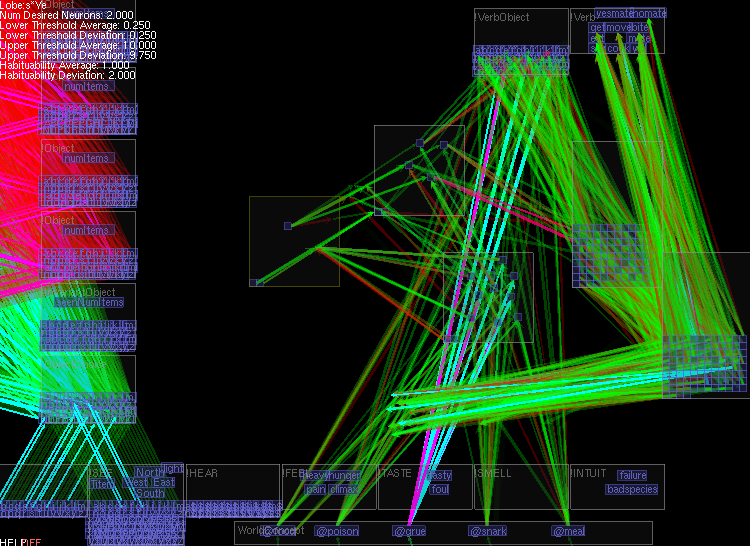Click the North neuron in SEE lobe
Screen dimensions: 750x546
tap(148, 472)
